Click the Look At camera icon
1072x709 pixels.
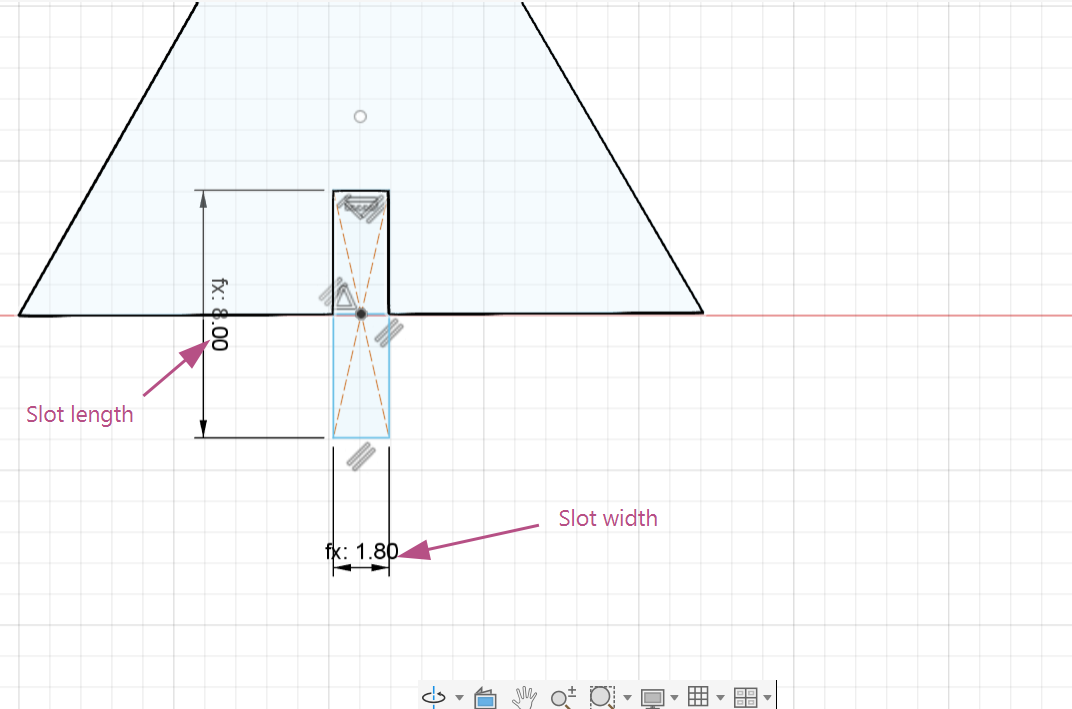pyautogui.click(x=485, y=698)
